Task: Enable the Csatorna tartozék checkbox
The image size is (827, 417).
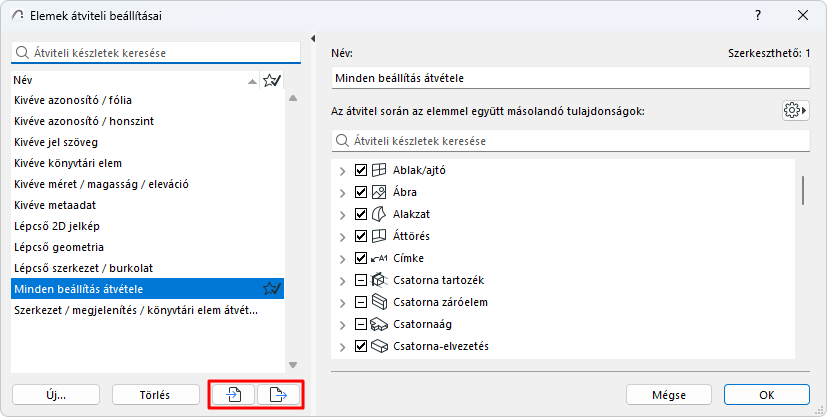Action: [361, 280]
